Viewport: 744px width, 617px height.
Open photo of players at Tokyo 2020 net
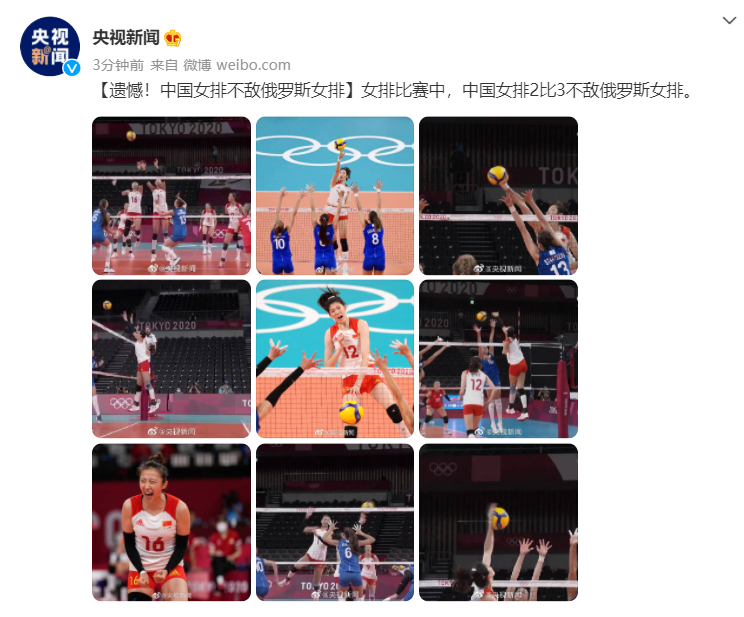[x=171, y=196]
